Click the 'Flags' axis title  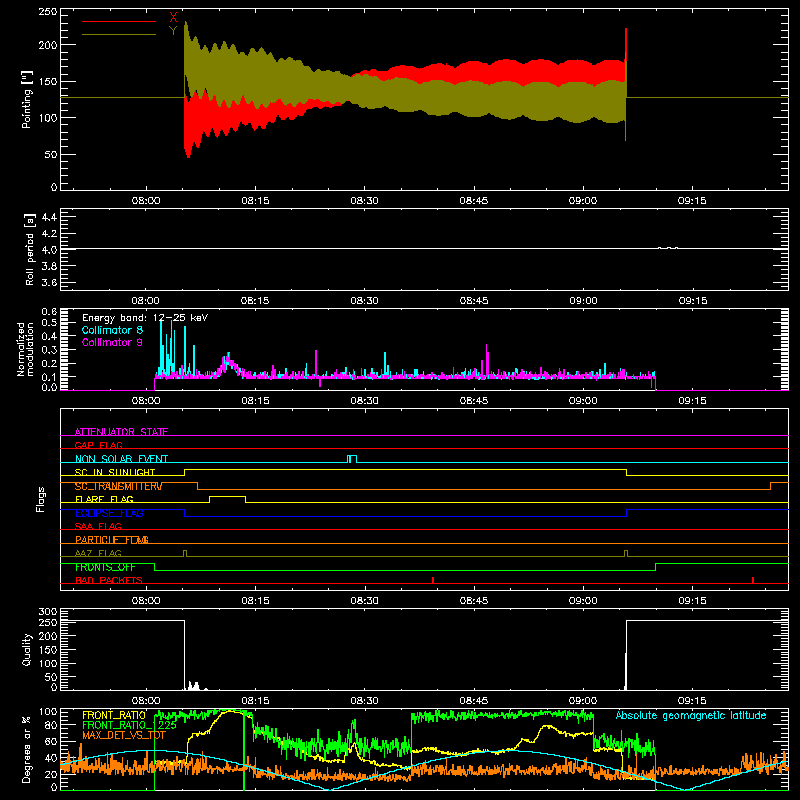pyautogui.click(x=40, y=499)
